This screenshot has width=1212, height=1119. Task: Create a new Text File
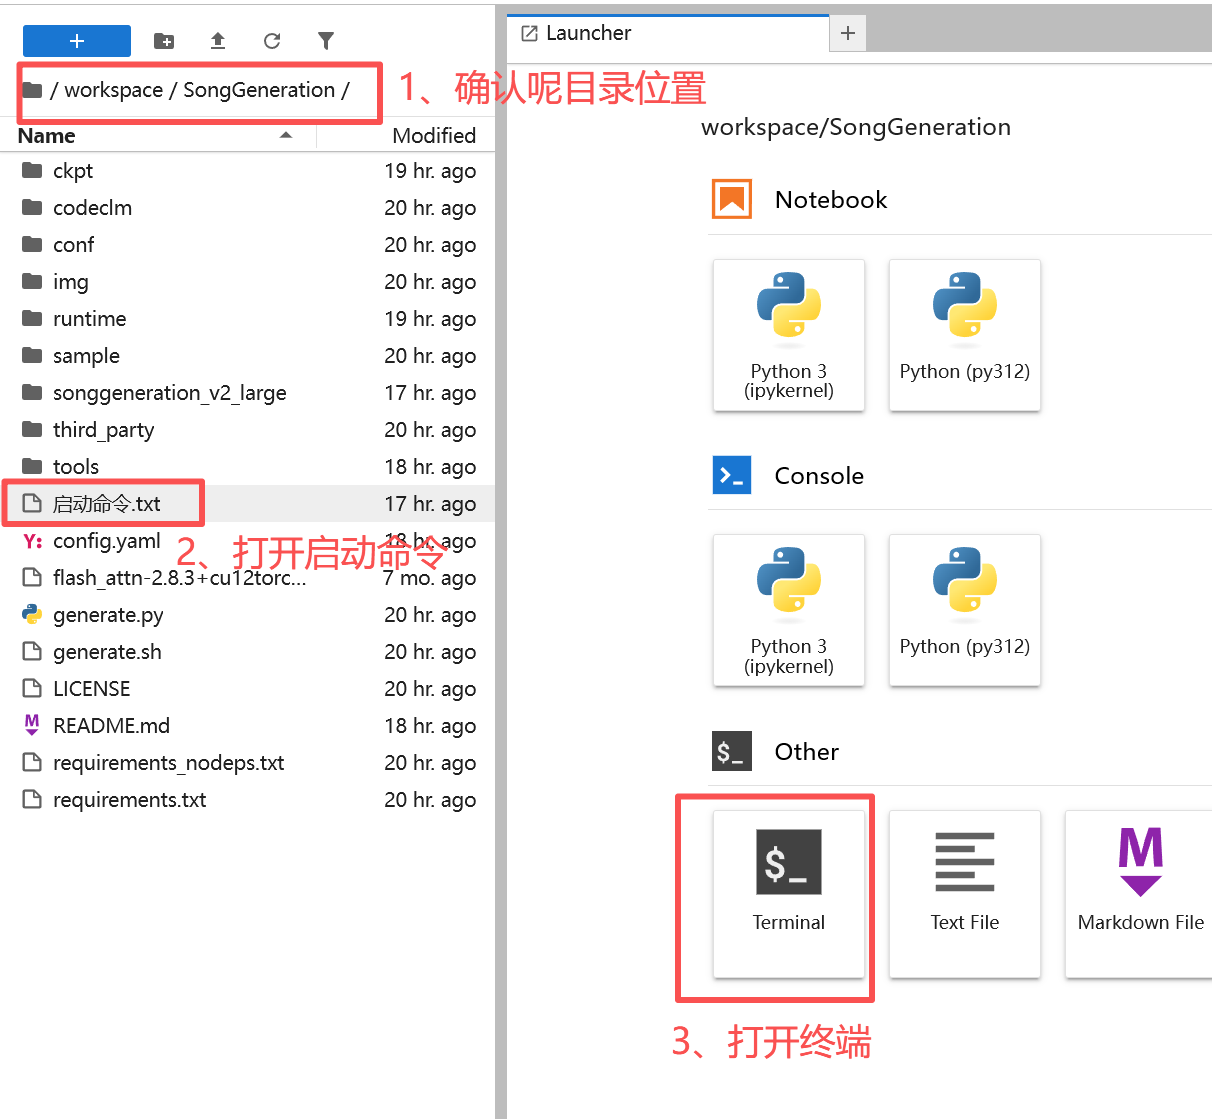coord(964,893)
